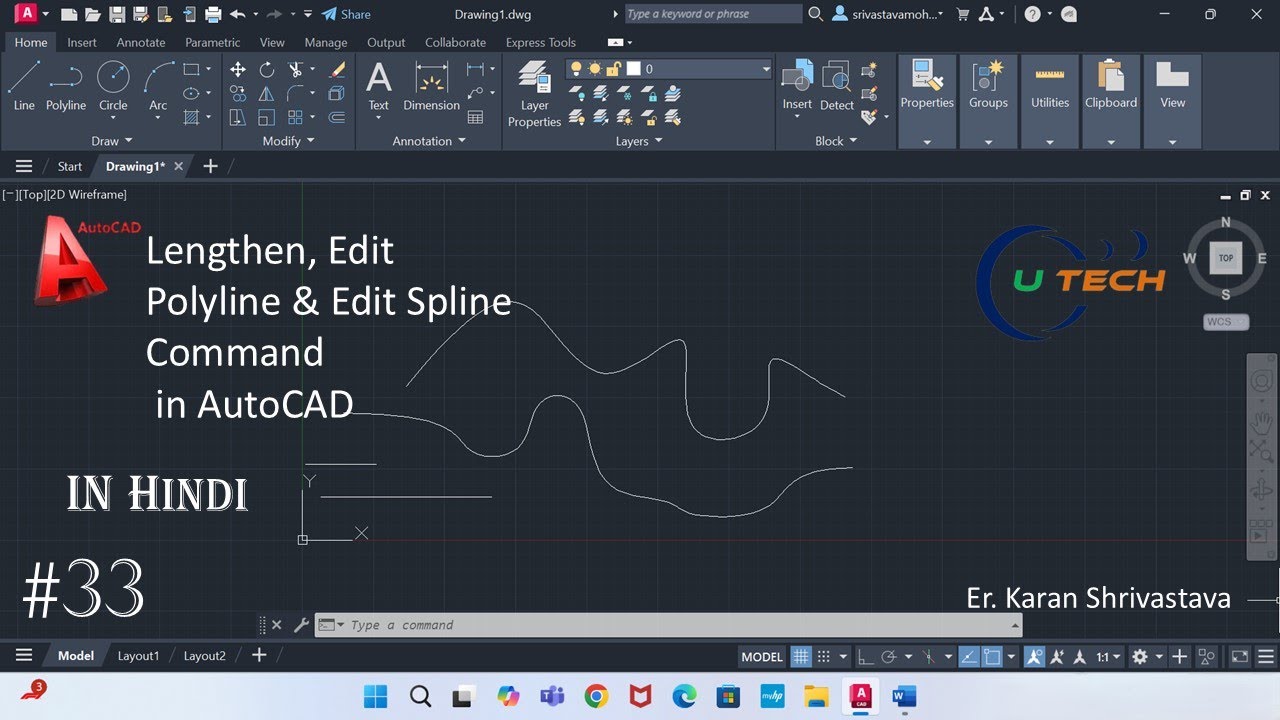The width and height of the screenshot is (1280, 720).
Task: Open the Insert ribbon tab
Action: [82, 43]
